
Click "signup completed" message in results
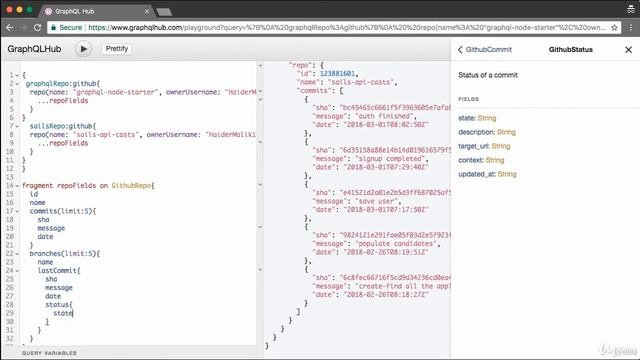pyautogui.click(x=390, y=159)
